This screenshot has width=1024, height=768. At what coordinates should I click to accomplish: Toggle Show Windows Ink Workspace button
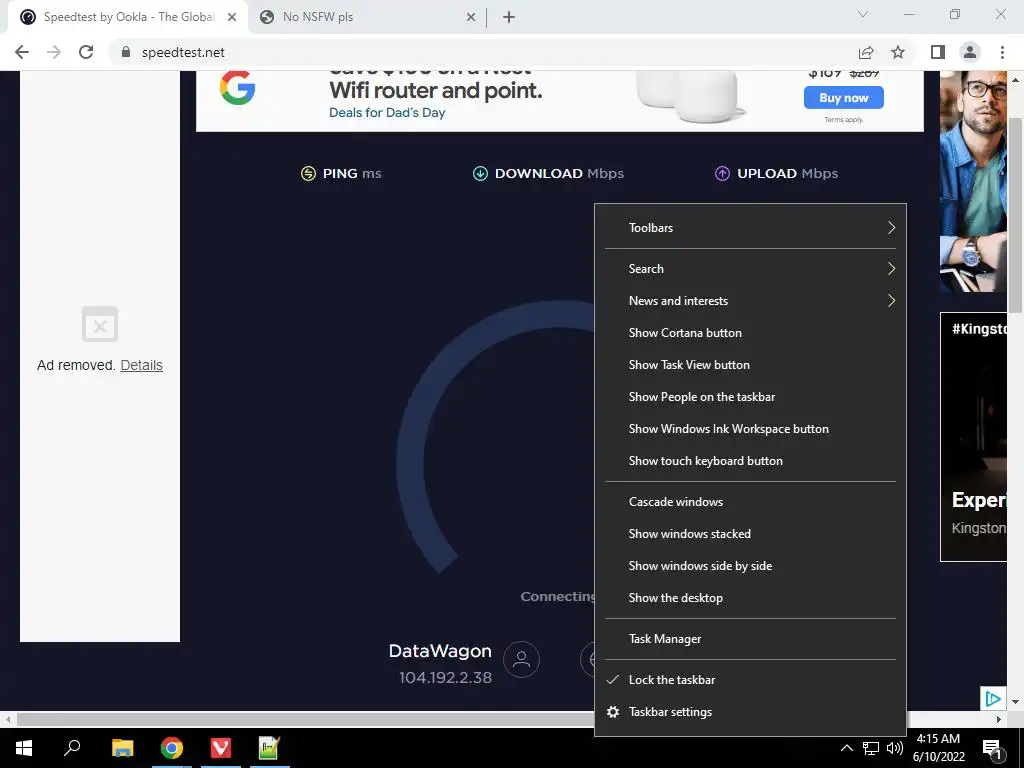point(750,429)
